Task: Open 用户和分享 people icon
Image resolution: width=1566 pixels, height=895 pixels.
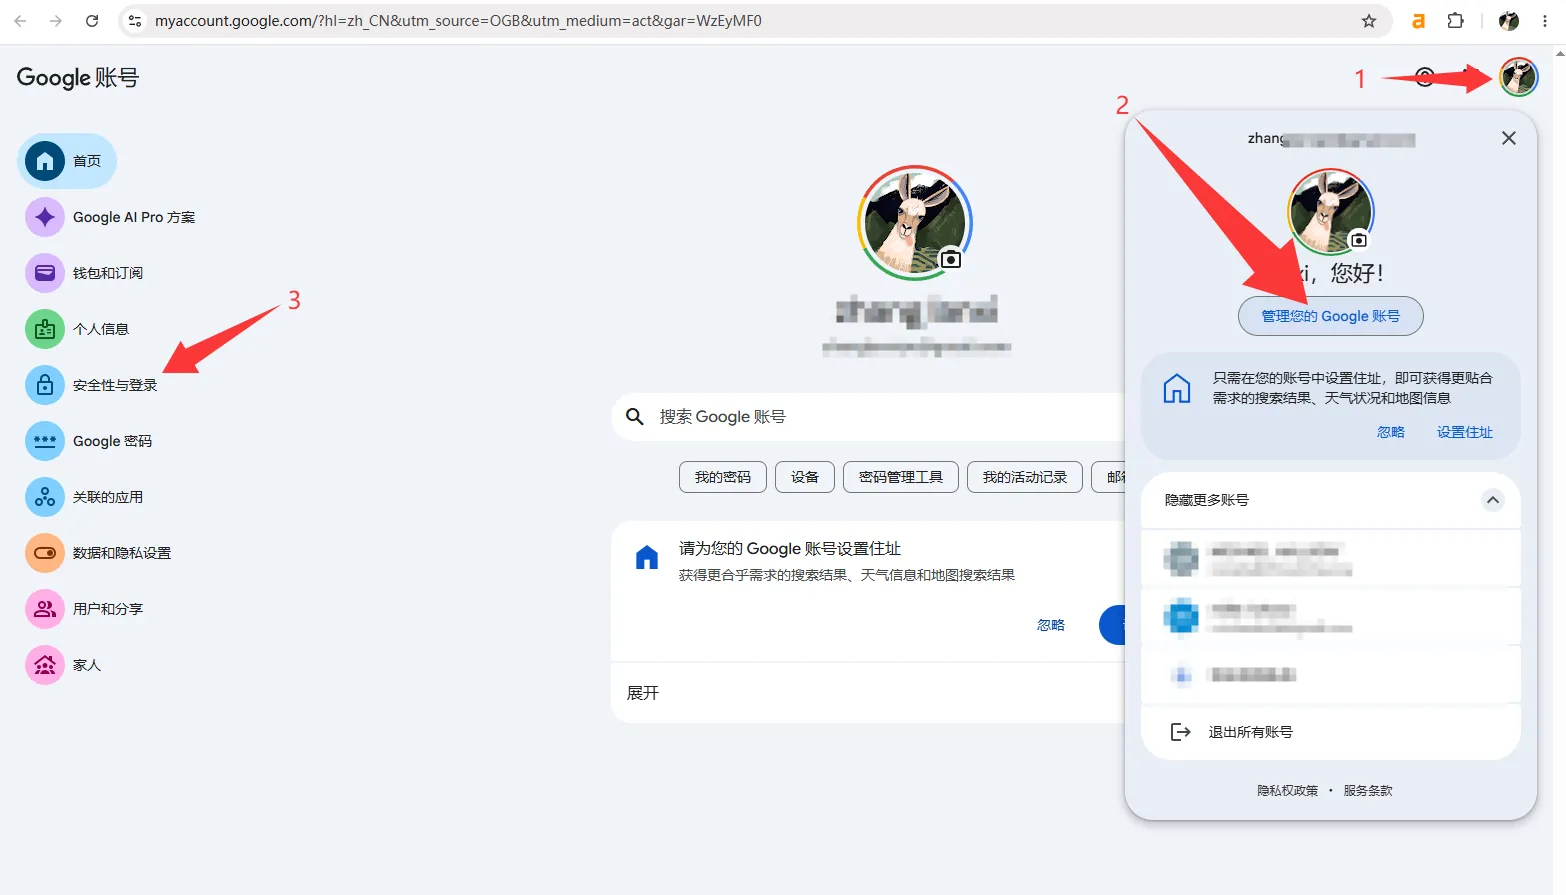Action: (45, 609)
